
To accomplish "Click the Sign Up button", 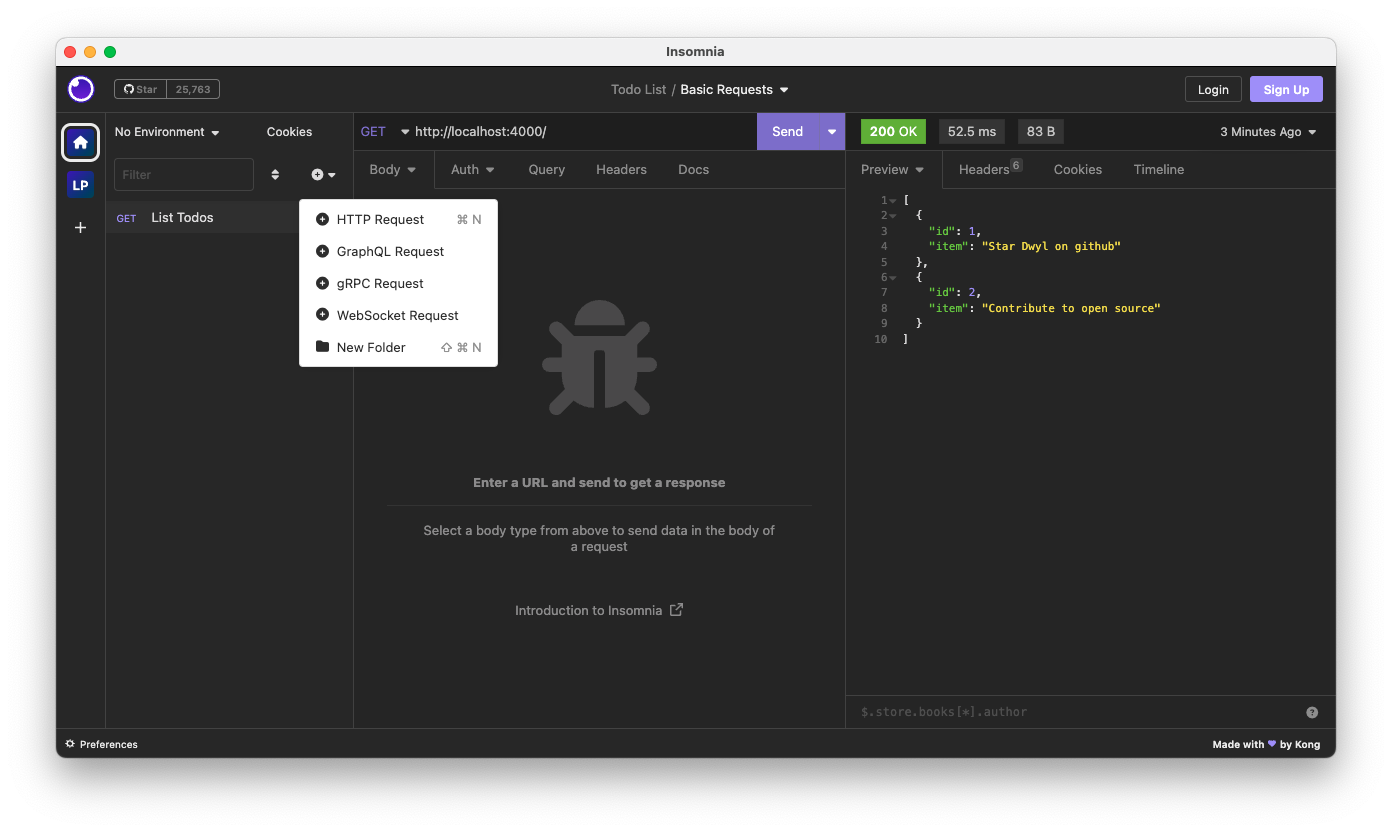I will pos(1286,89).
